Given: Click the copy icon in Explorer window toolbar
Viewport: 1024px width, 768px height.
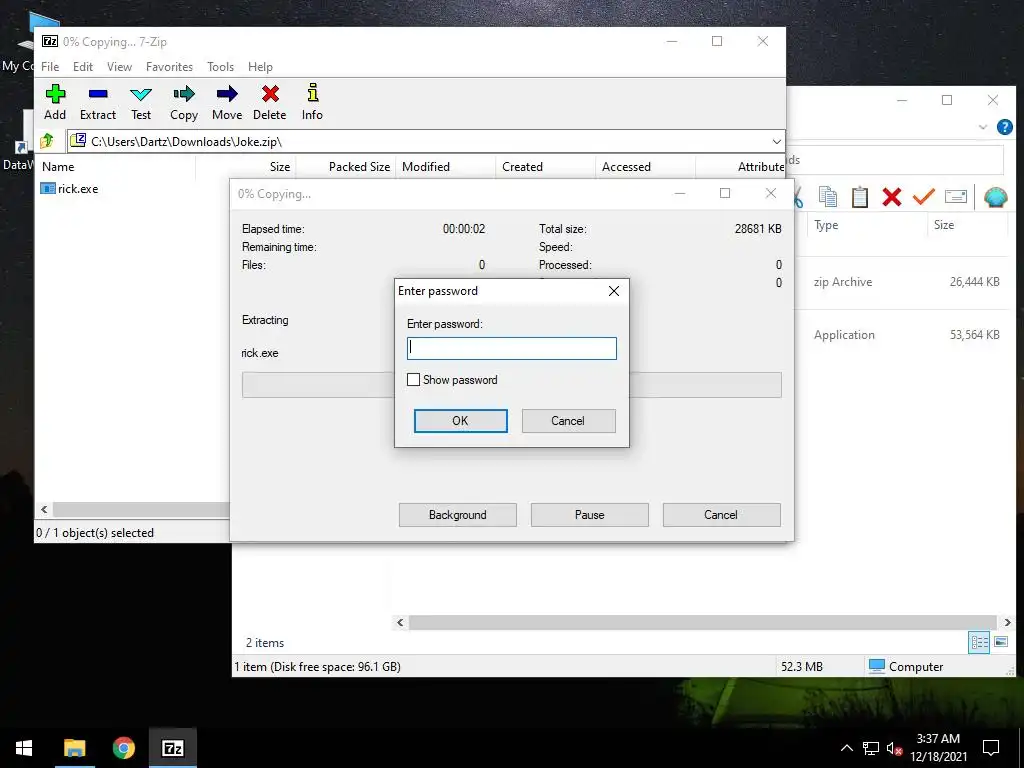Looking at the screenshot, I should pyautogui.click(x=827, y=197).
